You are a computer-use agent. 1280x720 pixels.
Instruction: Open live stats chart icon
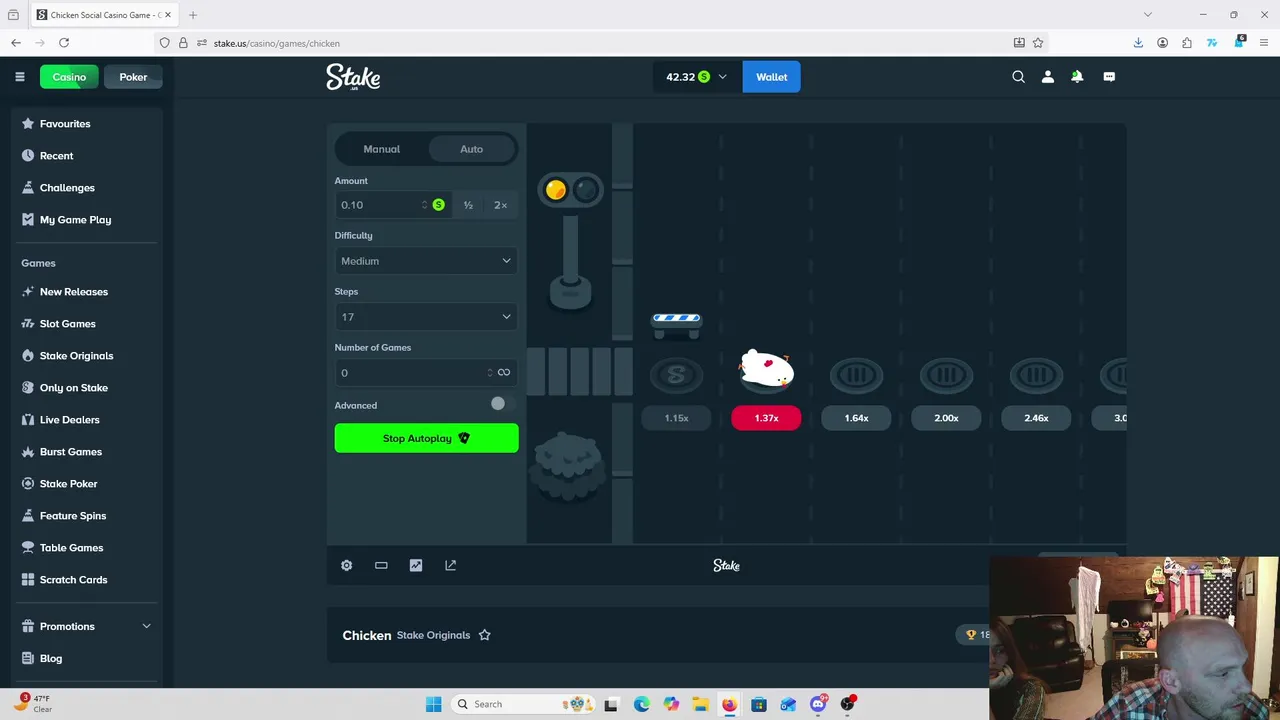(x=416, y=565)
